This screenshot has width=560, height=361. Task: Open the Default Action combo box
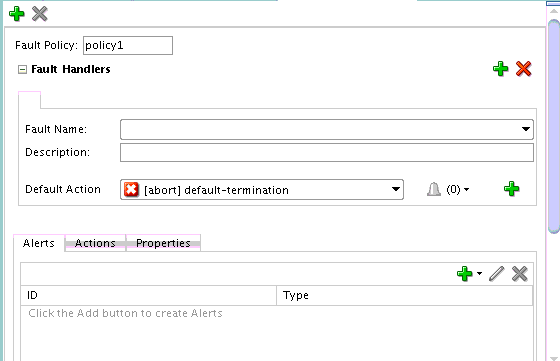tap(262, 190)
